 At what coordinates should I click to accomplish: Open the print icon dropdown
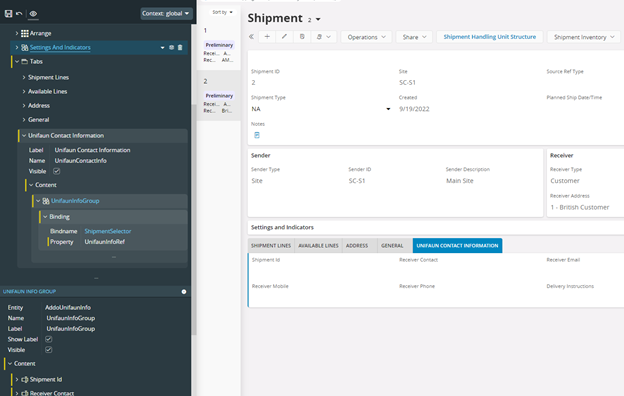[324, 37]
